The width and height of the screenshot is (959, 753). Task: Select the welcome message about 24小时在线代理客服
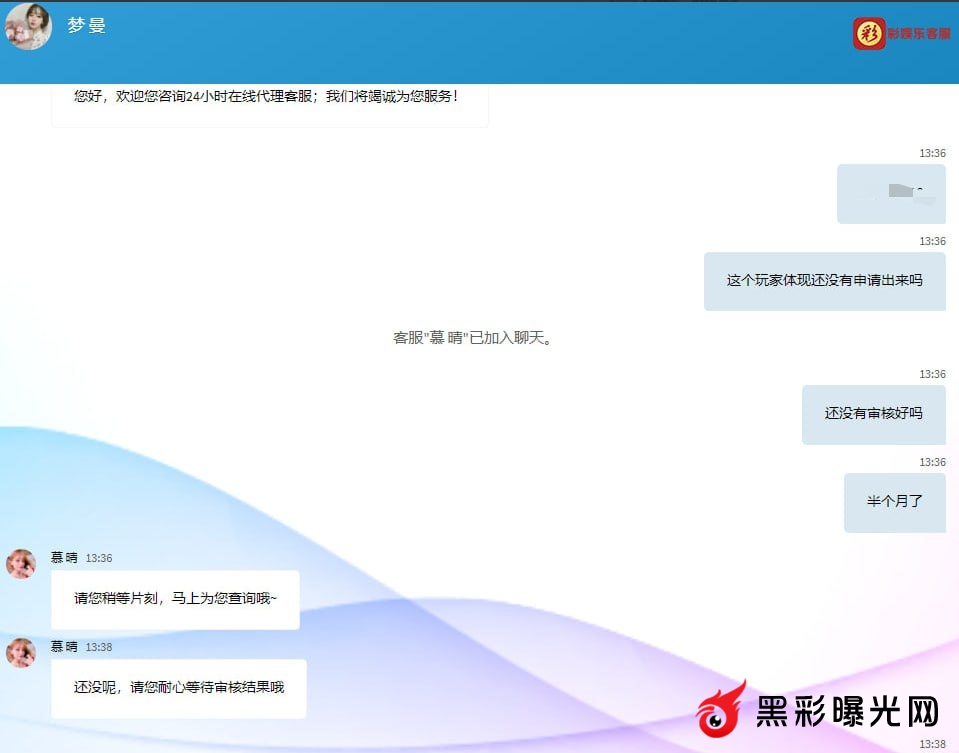(x=266, y=97)
